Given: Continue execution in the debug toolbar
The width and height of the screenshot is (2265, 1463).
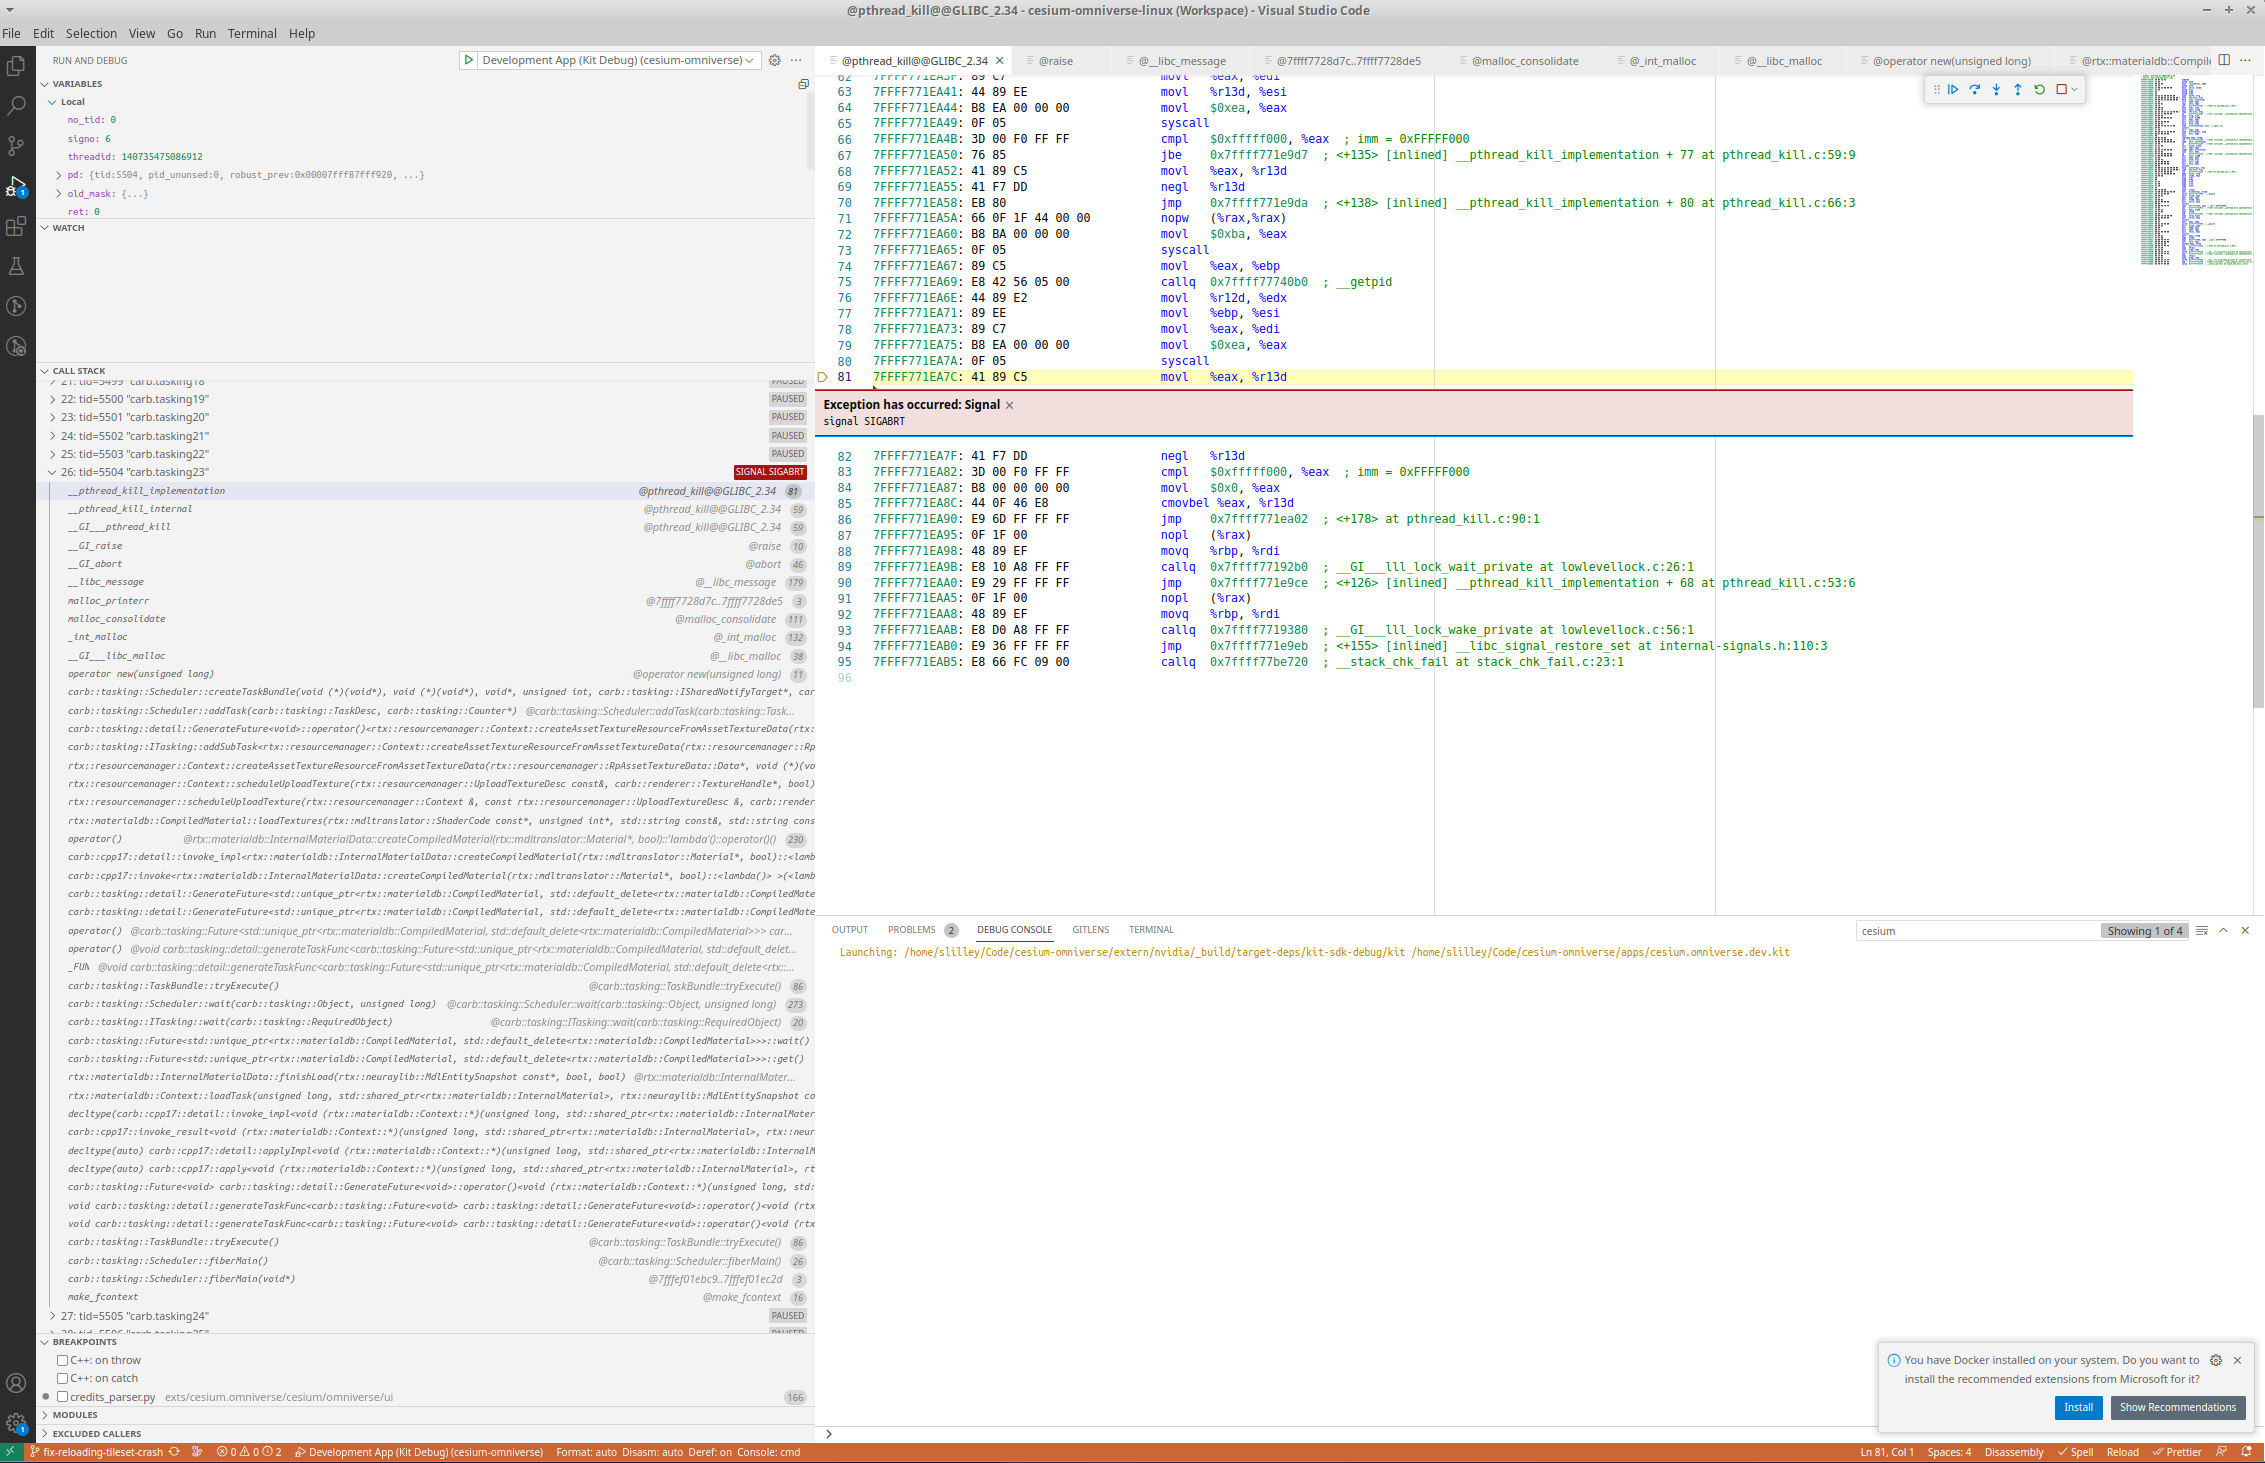Looking at the screenshot, I should 1953,89.
